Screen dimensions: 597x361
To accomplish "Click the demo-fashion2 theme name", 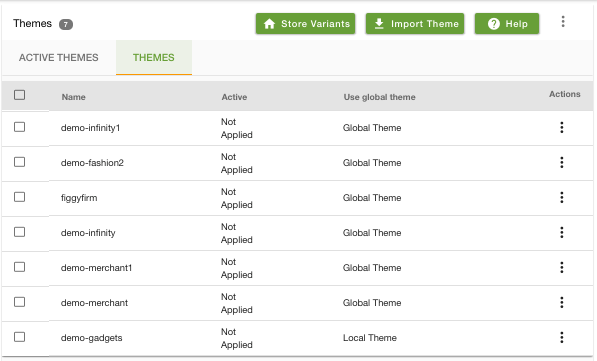I will [x=92, y=163].
